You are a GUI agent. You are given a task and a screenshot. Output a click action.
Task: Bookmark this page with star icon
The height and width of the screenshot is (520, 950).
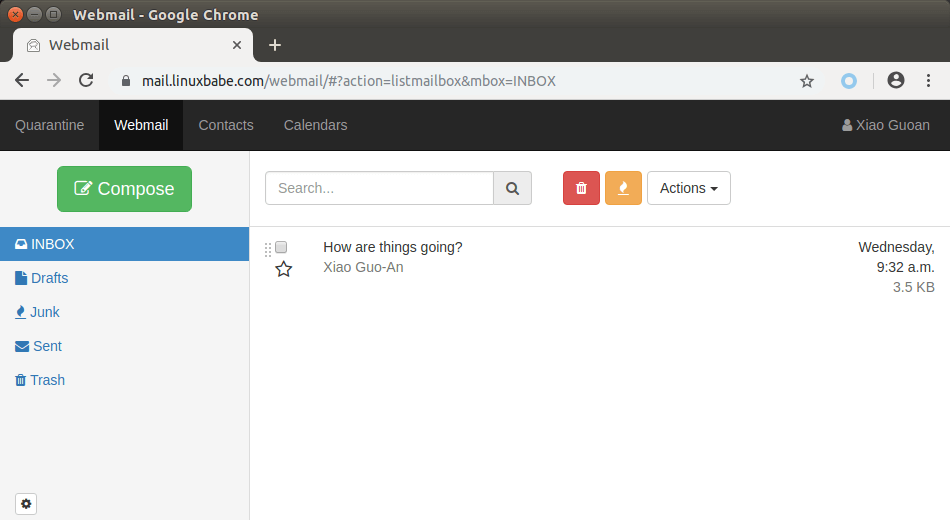coord(807,81)
